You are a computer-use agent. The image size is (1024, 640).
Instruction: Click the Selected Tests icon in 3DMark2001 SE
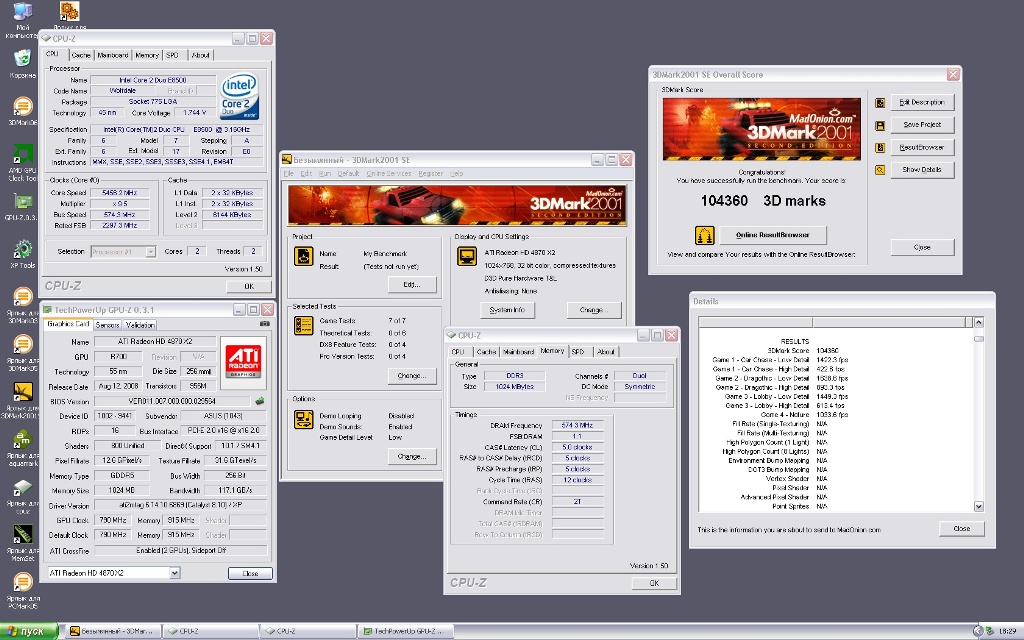(x=303, y=326)
